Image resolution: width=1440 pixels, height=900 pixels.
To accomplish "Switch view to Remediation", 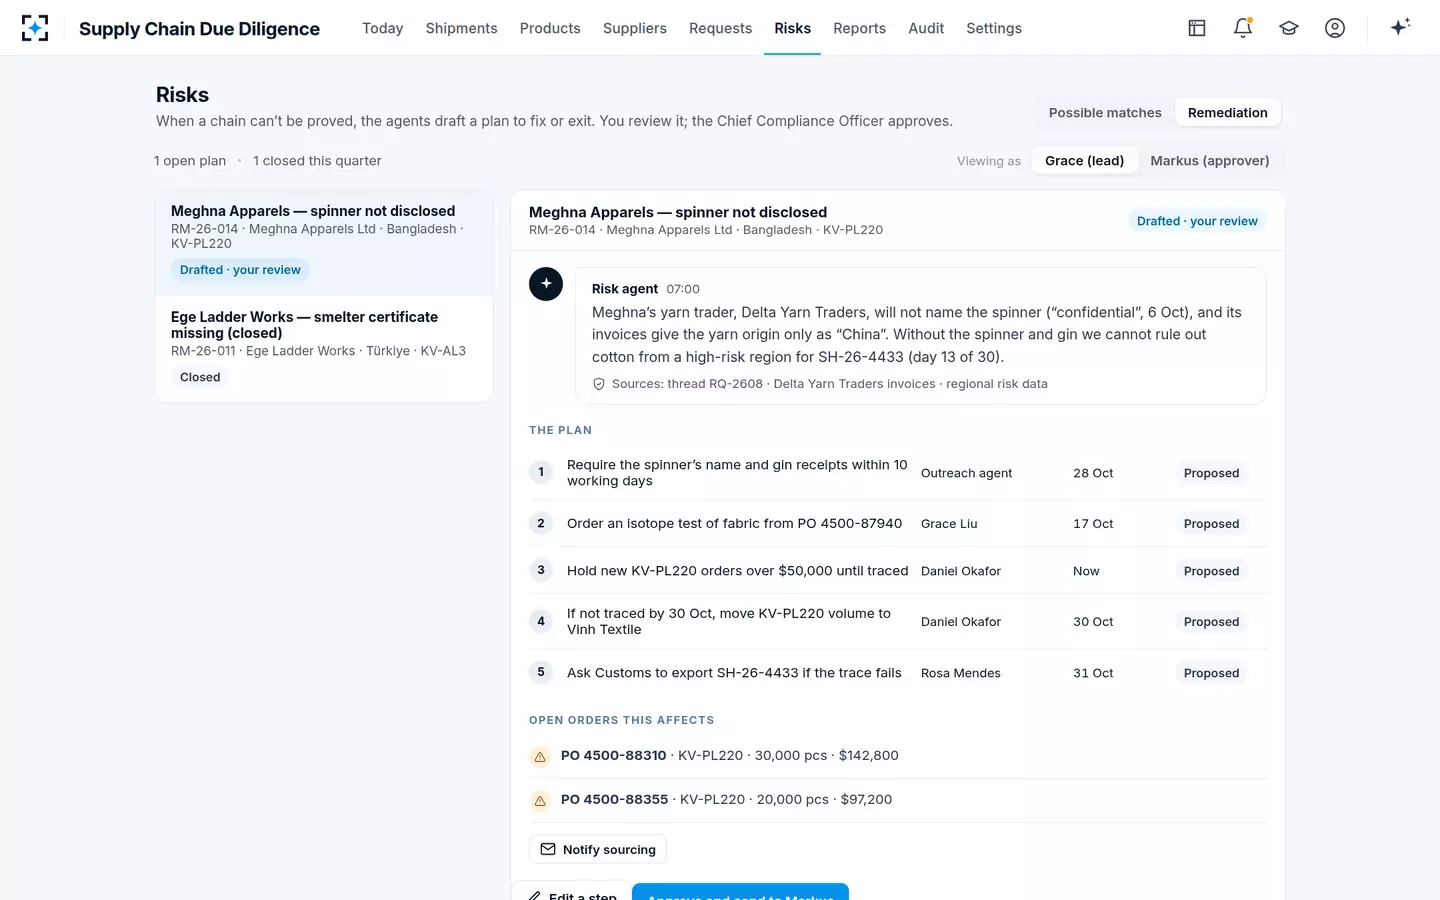I will click(x=1228, y=113).
